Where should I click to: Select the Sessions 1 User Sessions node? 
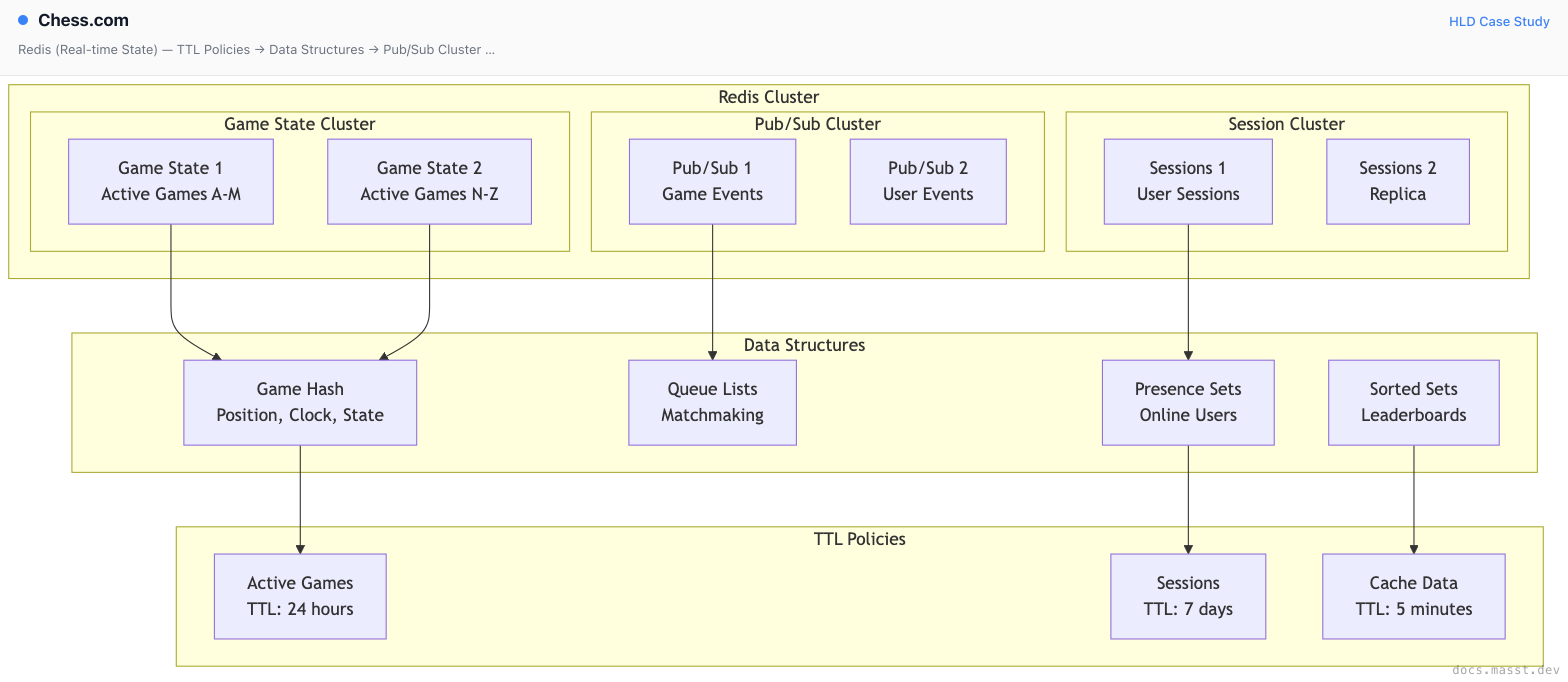(x=1188, y=181)
